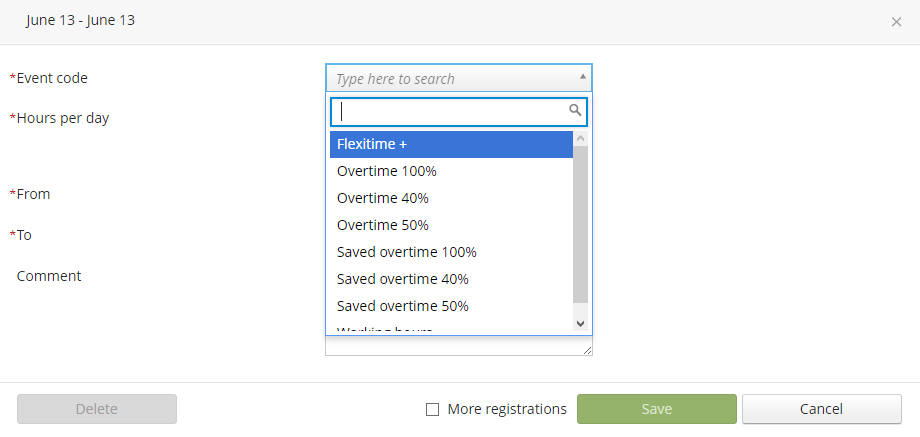Image resolution: width=920 pixels, height=437 pixels.
Task: Pick Saved overtime 50% from list
Action: pyautogui.click(x=451, y=306)
